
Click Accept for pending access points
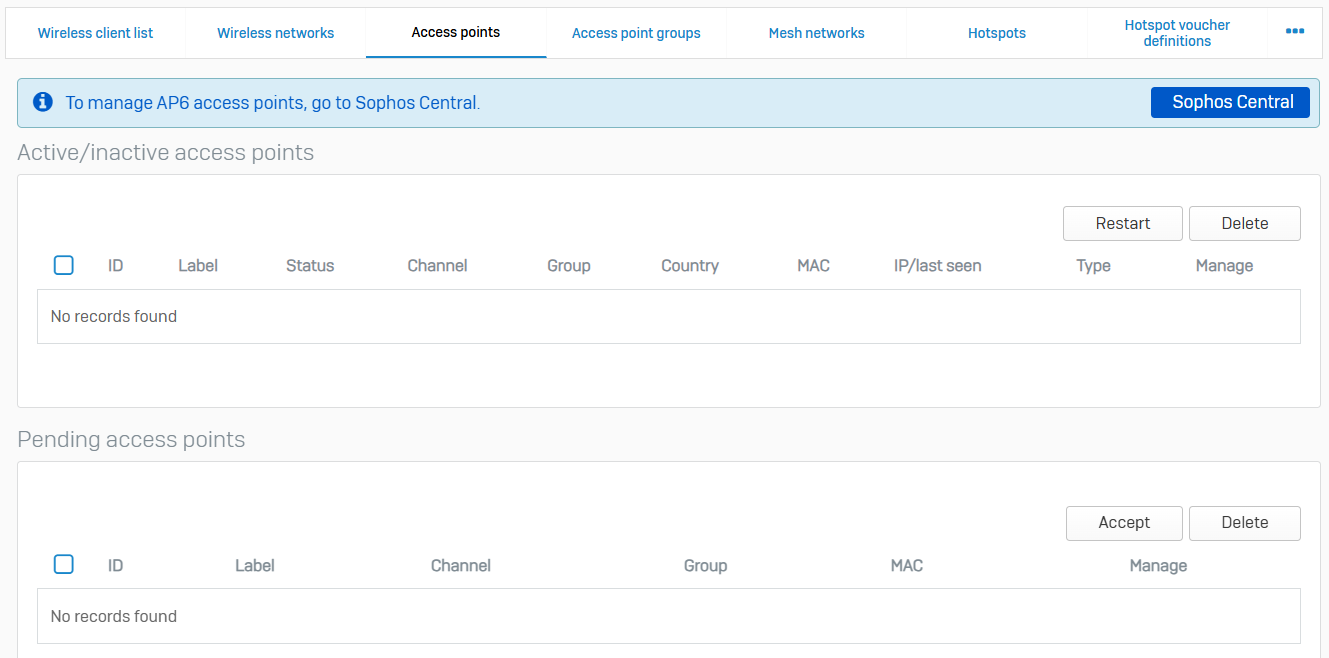click(1124, 523)
